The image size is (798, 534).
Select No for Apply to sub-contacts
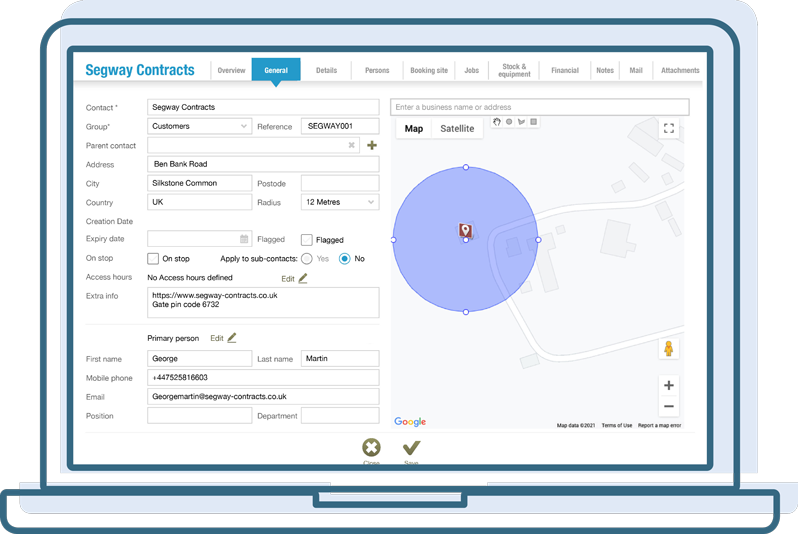point(345,259)
